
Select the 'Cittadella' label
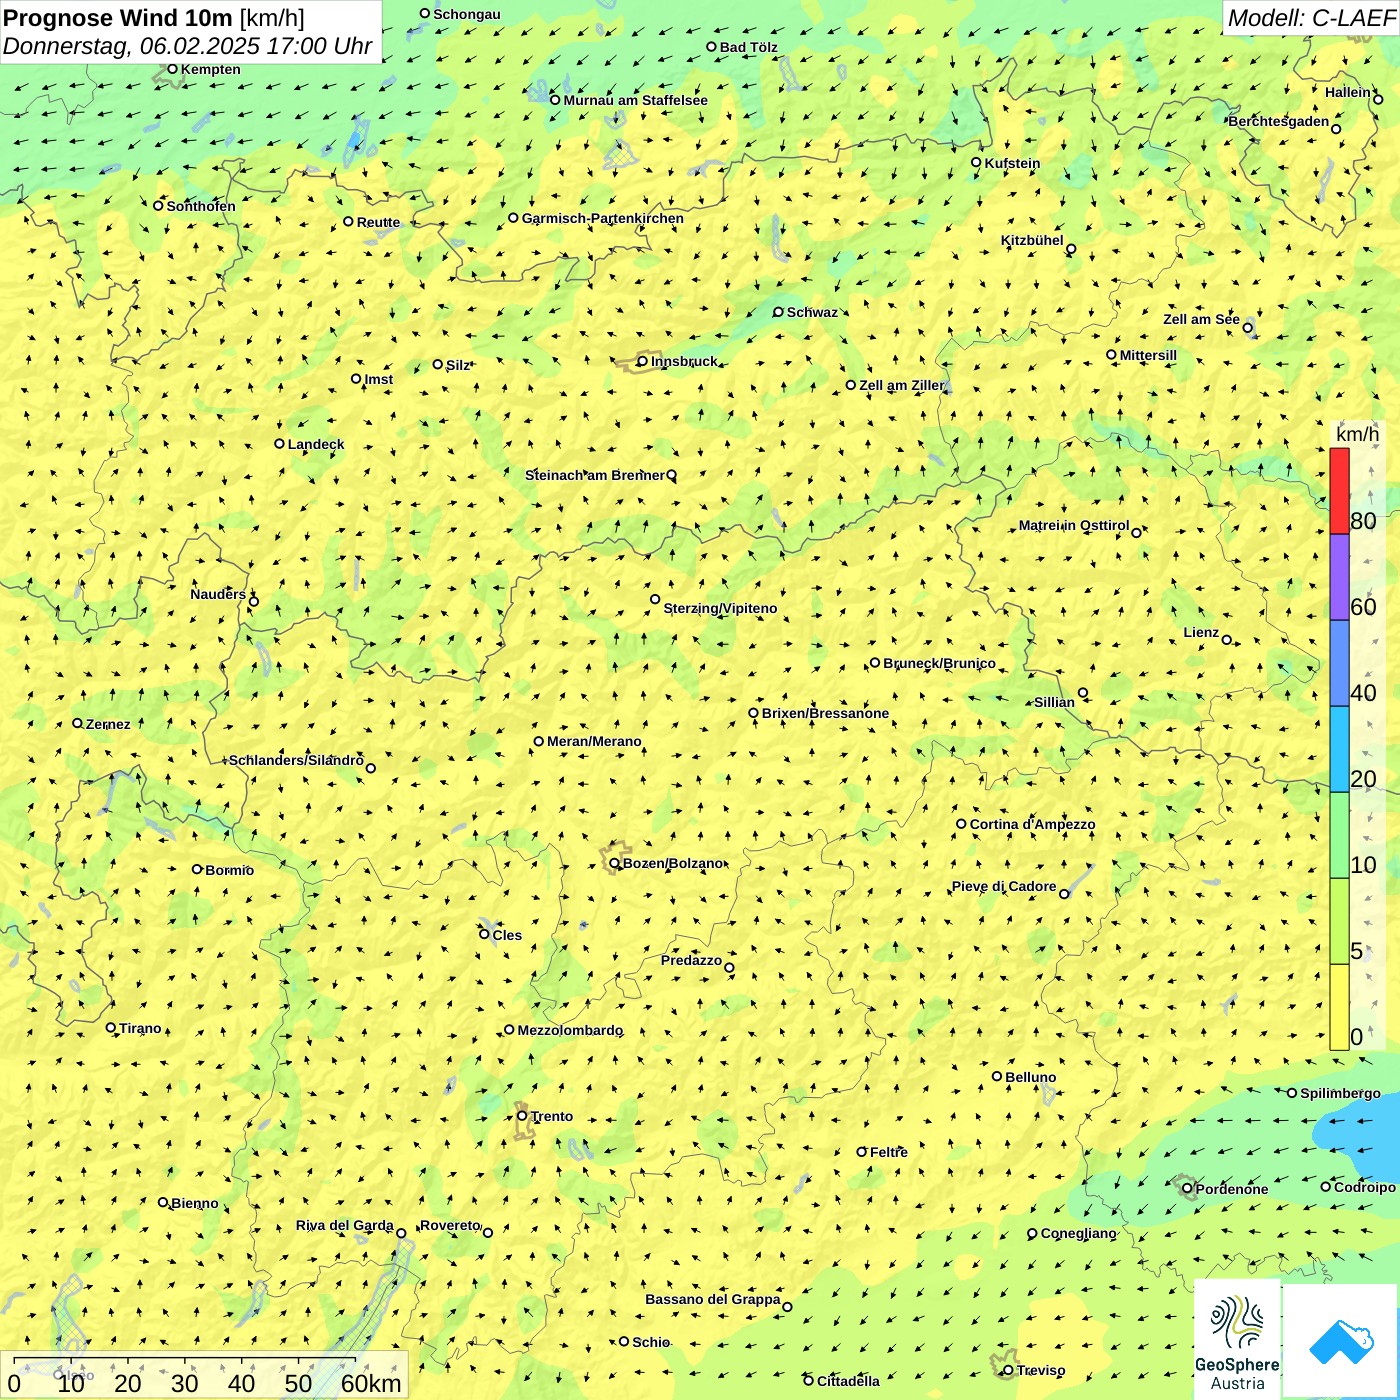tap(848, 1381)
